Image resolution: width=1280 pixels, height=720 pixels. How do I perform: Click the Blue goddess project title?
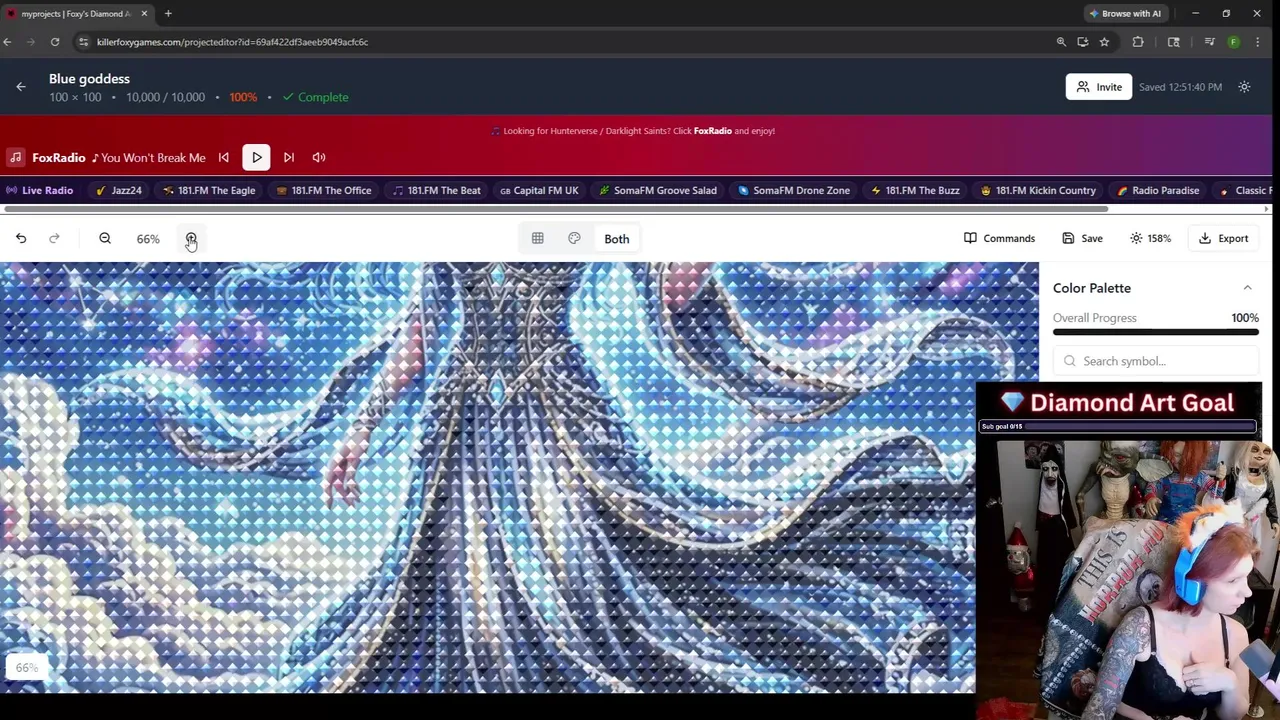[89, 79]
